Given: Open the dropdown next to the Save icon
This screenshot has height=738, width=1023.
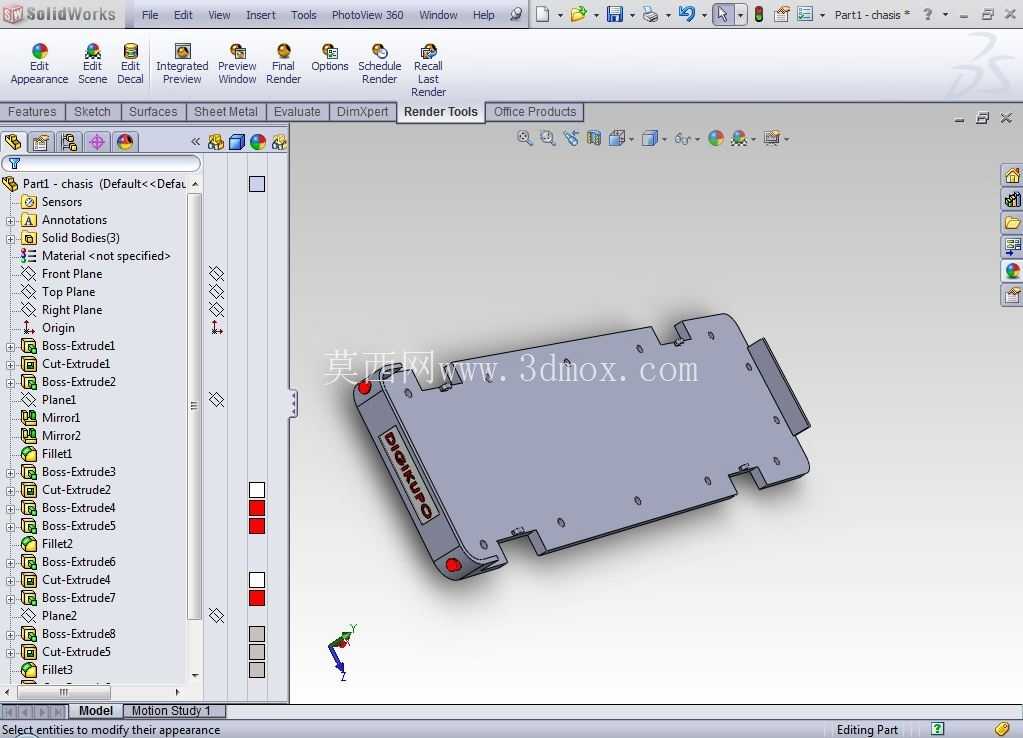Looking at the screenshot, I should [632, 14].
